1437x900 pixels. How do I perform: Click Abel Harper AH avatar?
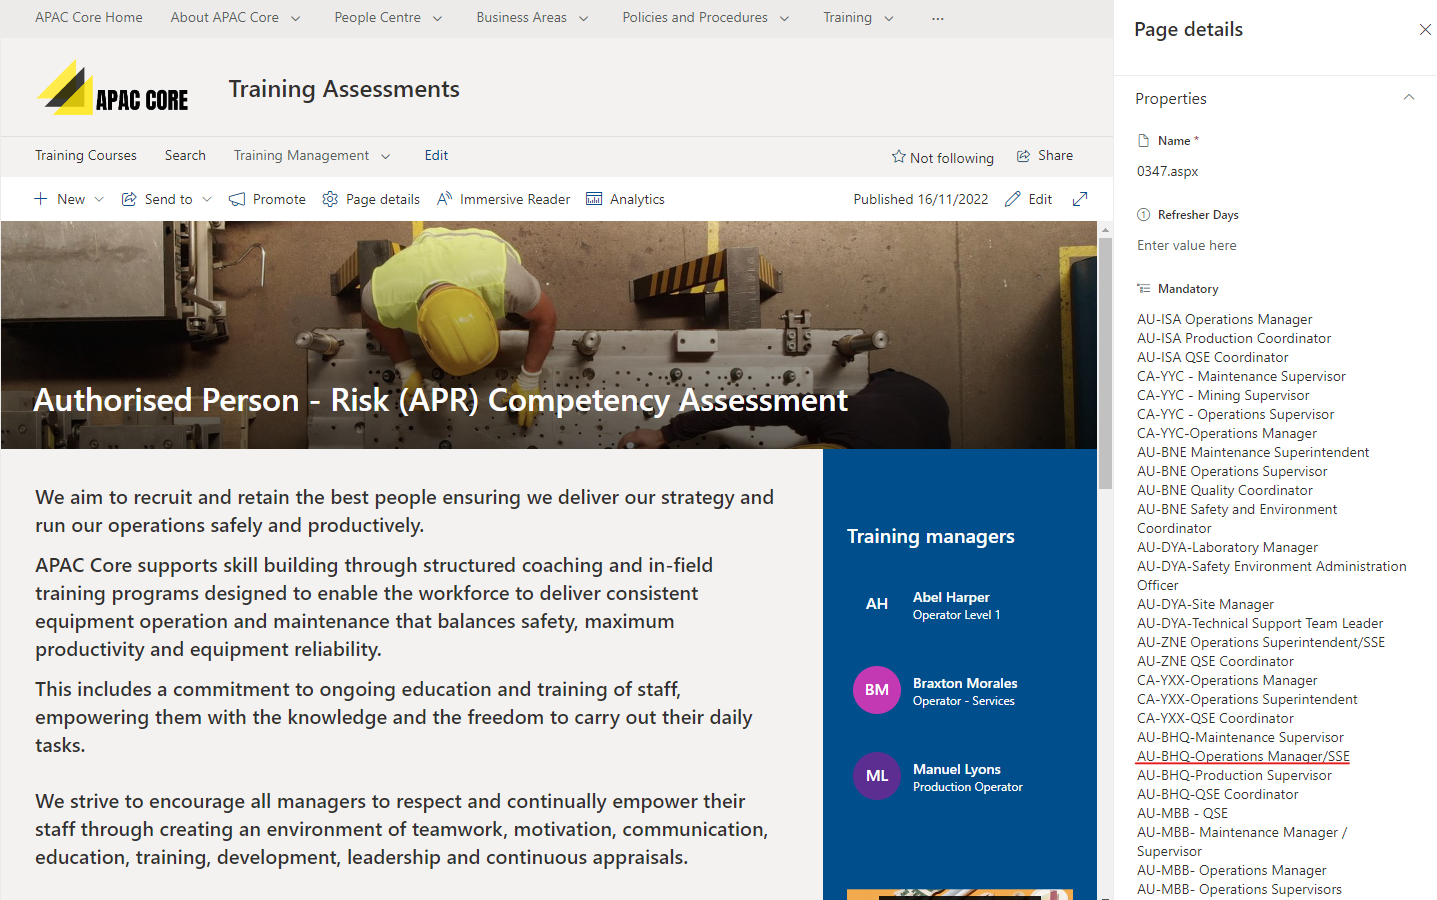[x=877, y=604]
